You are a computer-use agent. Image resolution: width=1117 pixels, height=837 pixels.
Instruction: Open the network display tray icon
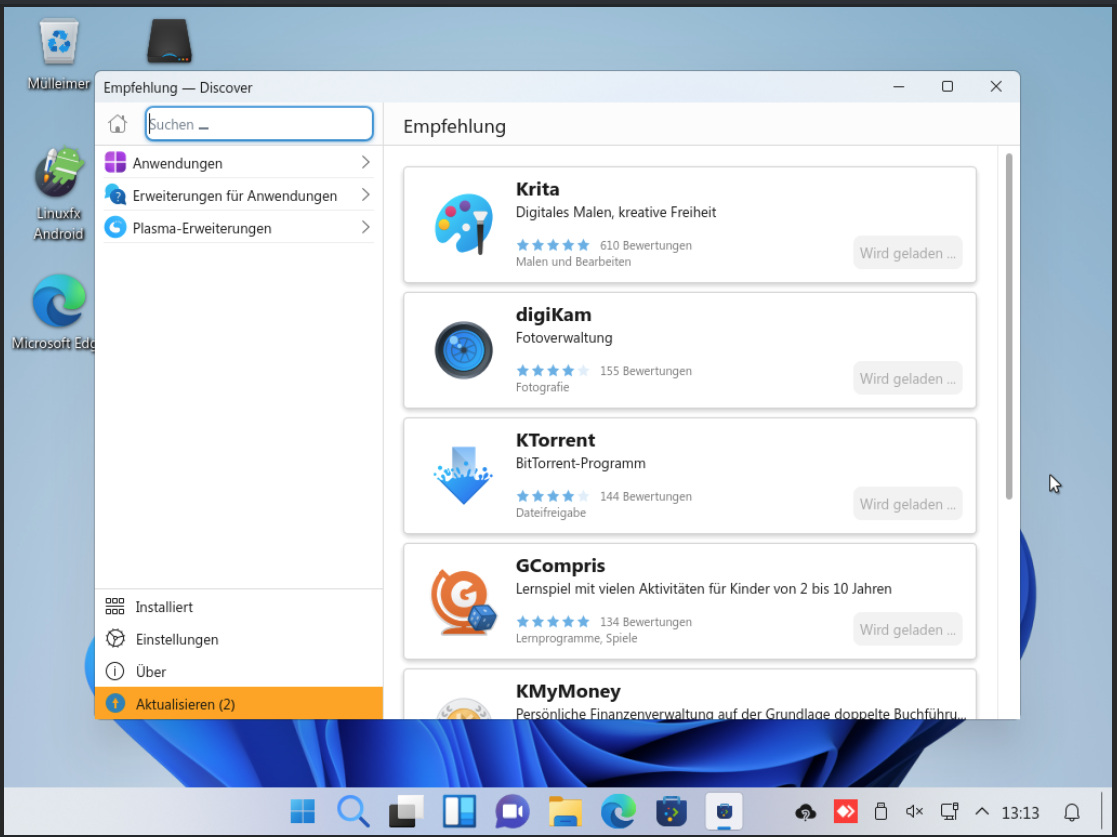(949, 811)
